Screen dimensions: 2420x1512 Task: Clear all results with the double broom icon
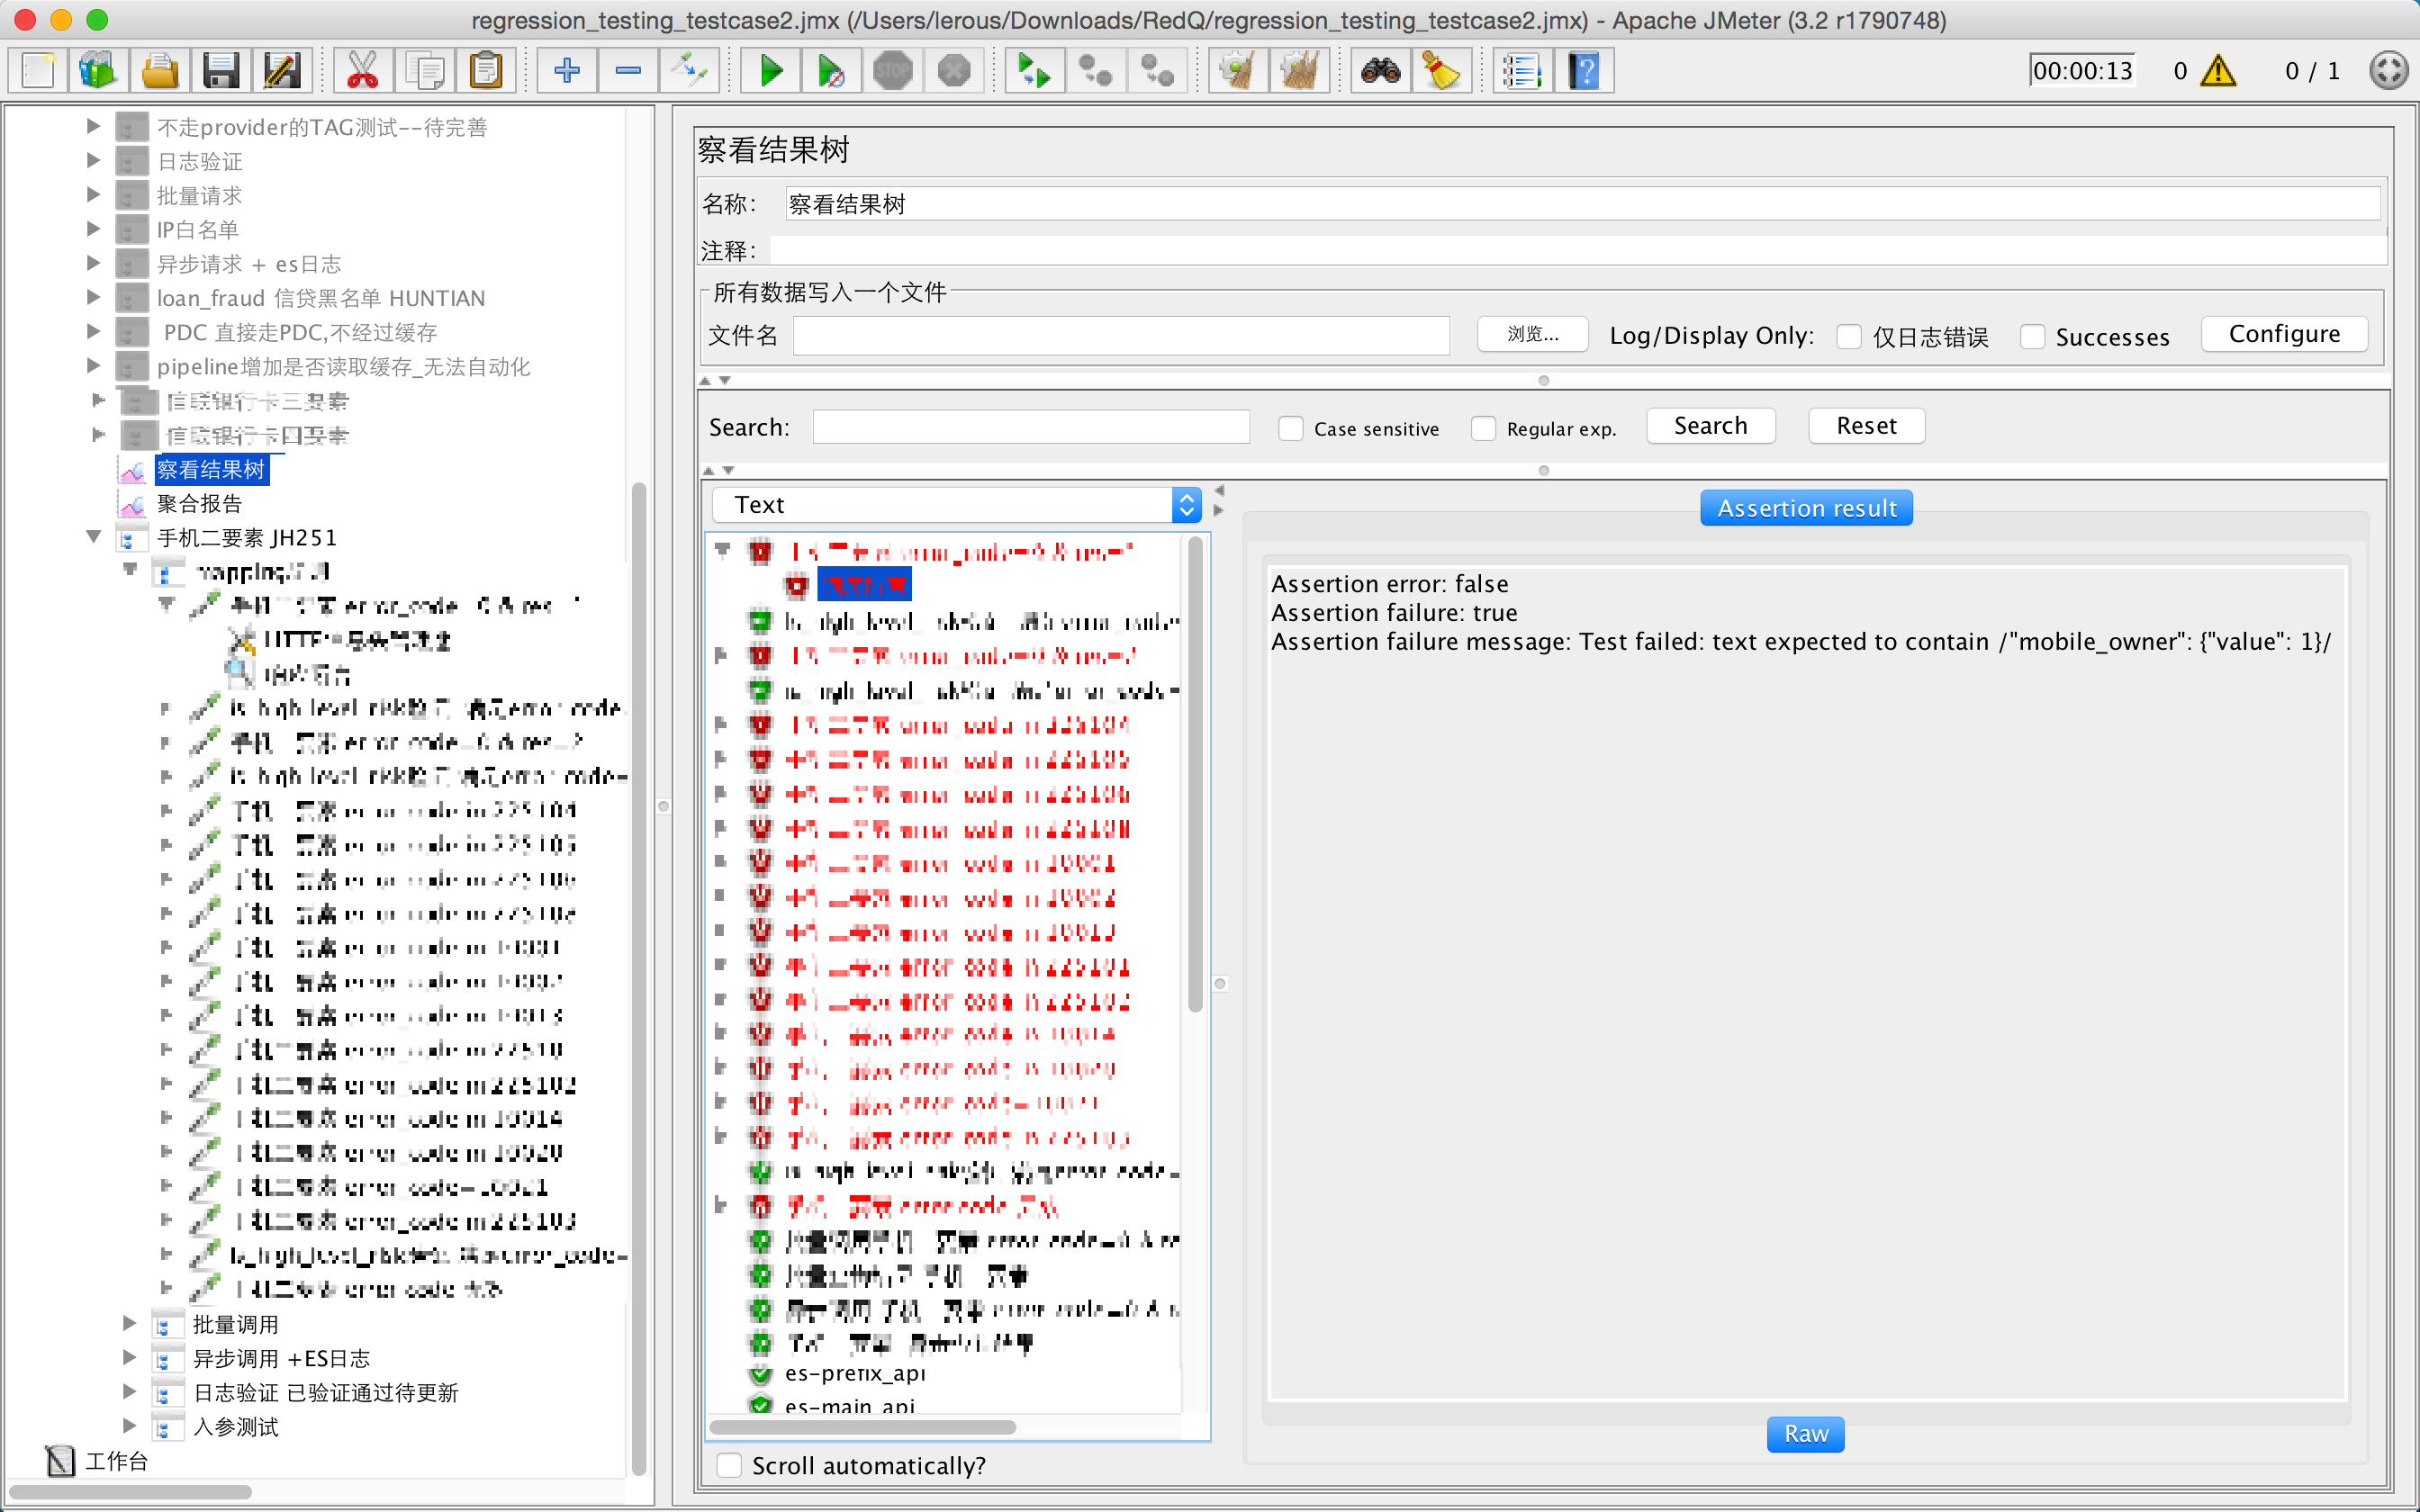coord(1299,70)
